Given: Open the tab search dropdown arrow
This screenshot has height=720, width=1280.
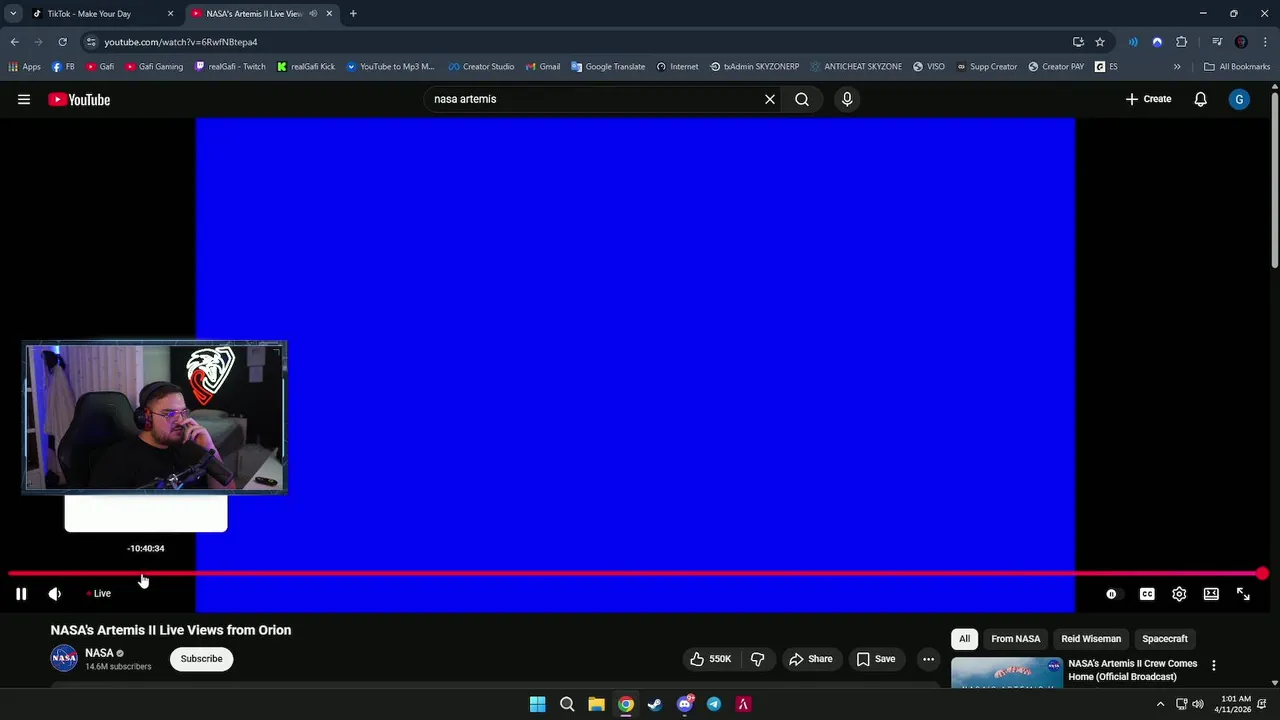Looking at the screenshot, I should click(x=12, y=14).
